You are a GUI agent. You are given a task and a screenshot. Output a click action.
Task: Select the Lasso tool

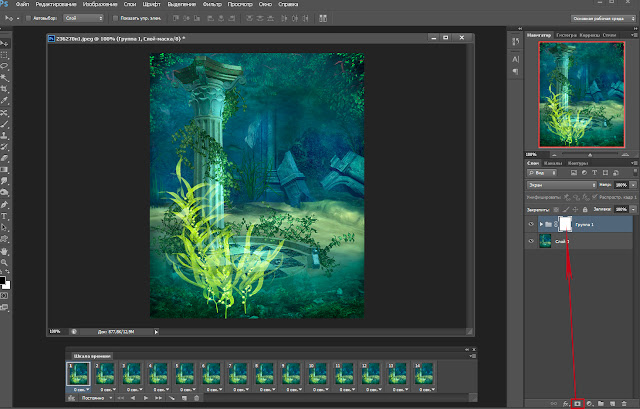click(4, 66)
